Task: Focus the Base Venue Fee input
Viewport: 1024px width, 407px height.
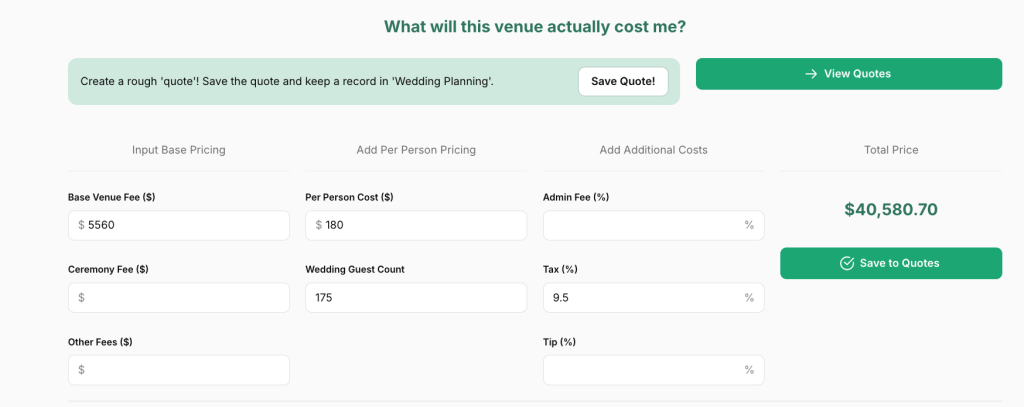Action: click(185, 226)
